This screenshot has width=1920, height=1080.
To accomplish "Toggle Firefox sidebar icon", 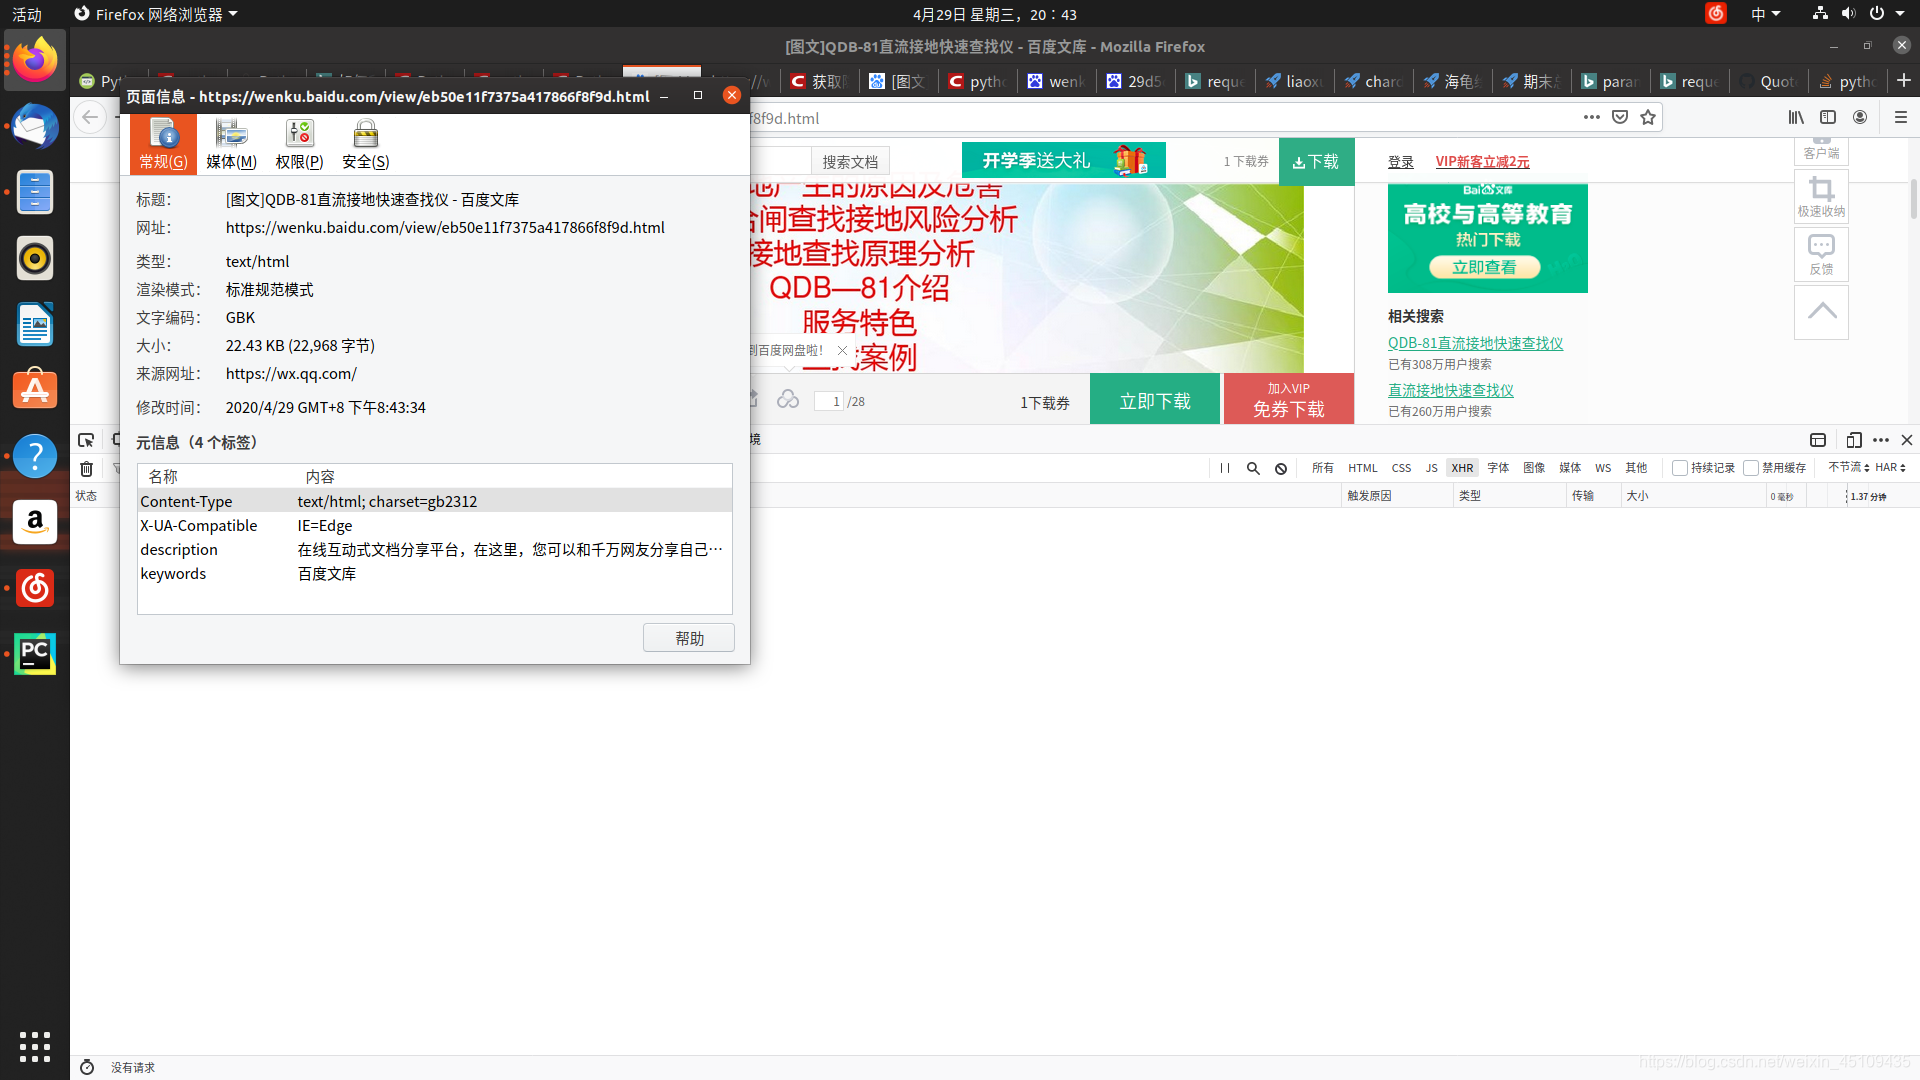I will coord(1828,117).
